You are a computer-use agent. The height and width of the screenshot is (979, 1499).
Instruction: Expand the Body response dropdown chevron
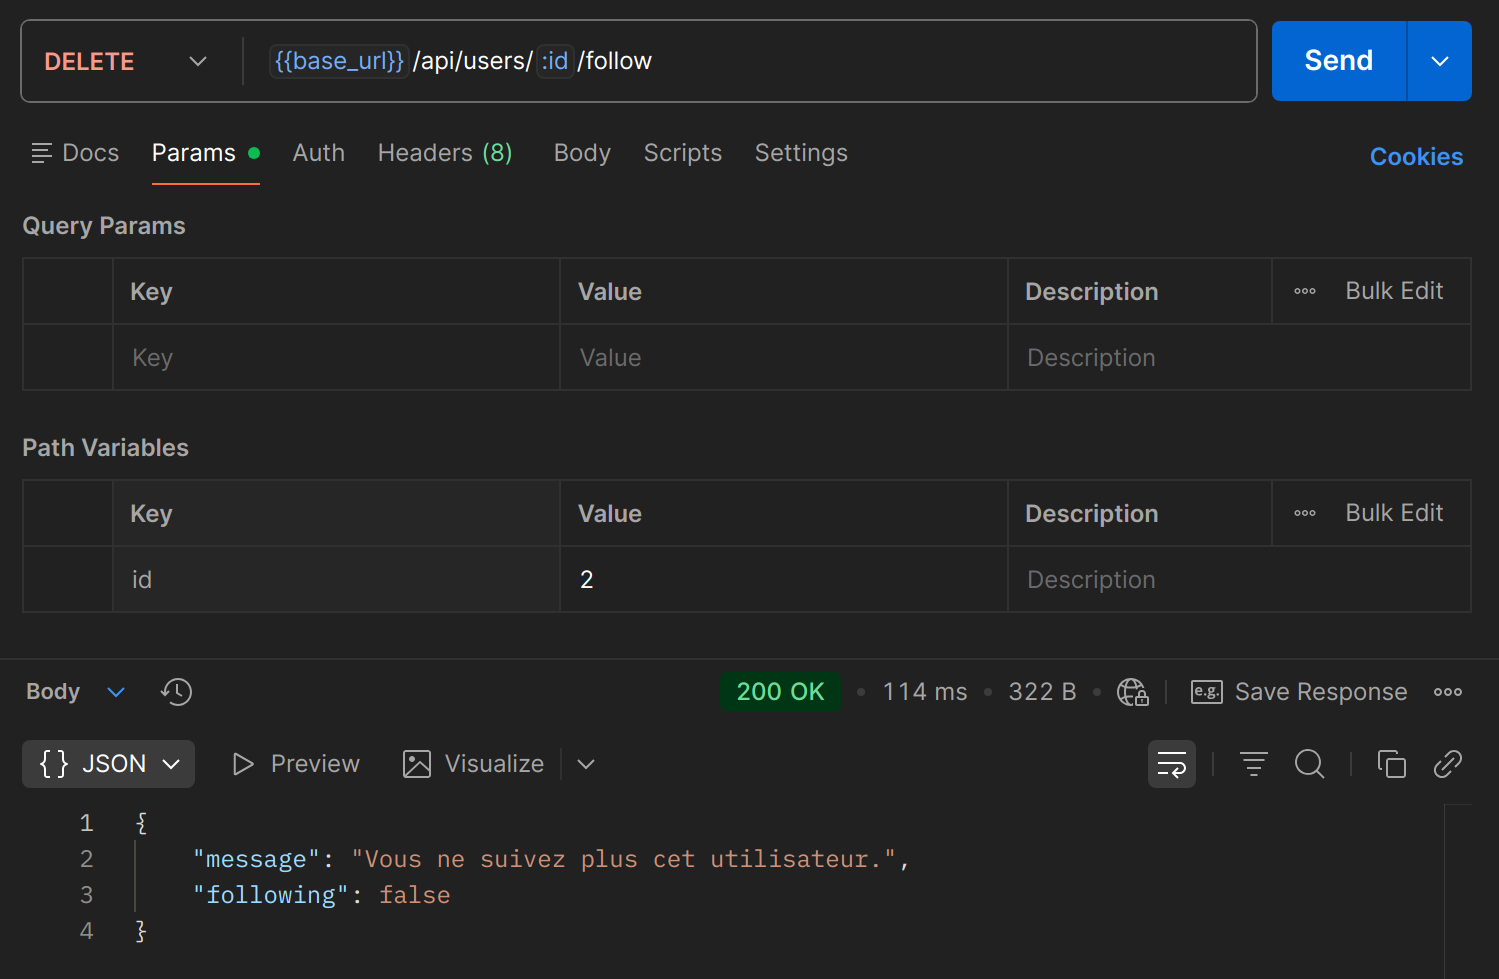[116, 692]
